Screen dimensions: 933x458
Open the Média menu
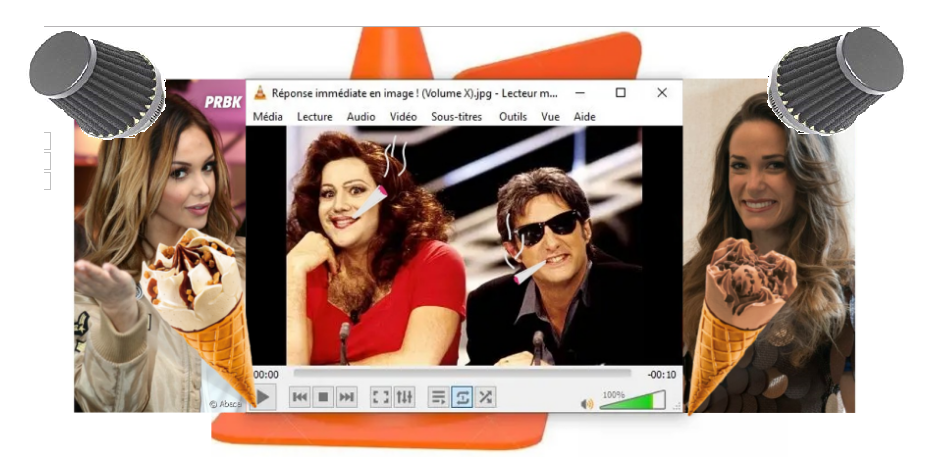[268, 117]
